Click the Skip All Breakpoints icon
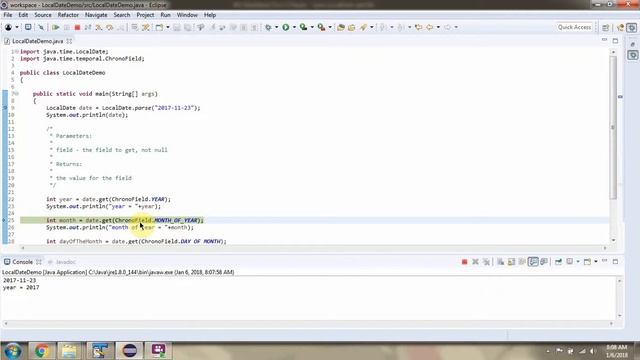This screenshot has width=640, height=360. [x=41, y=27]
